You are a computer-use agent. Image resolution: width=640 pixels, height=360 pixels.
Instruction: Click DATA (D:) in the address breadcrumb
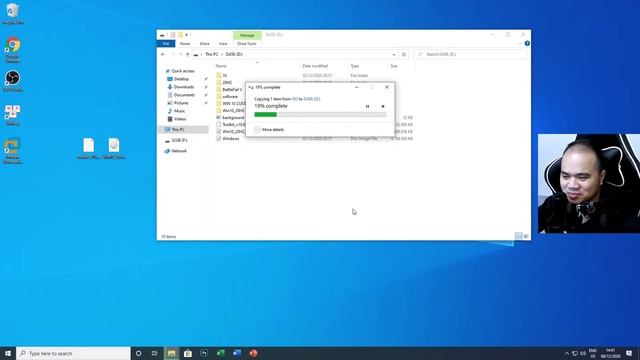(x=234, y=54)
